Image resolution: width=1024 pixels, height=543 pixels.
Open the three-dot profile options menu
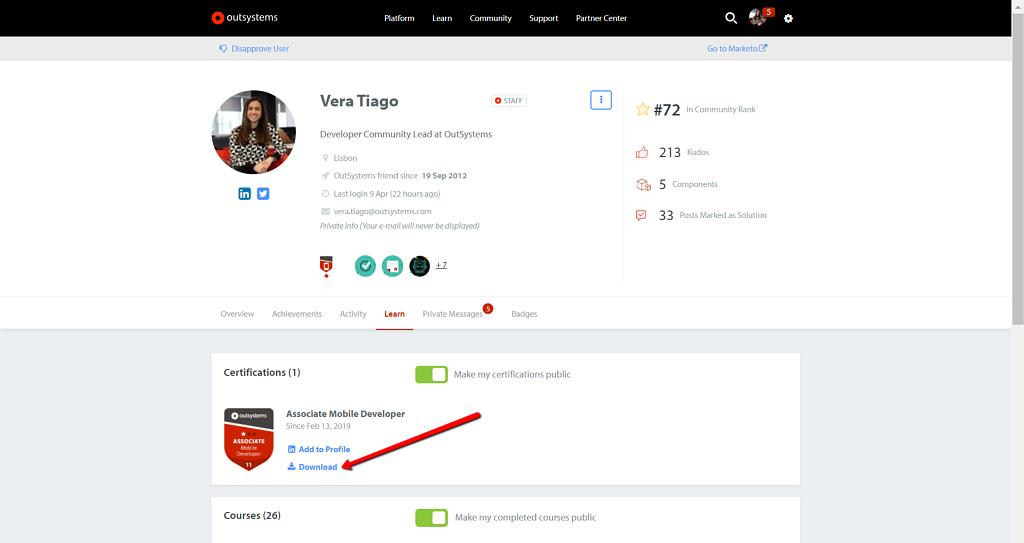click(x=600, y=100)
